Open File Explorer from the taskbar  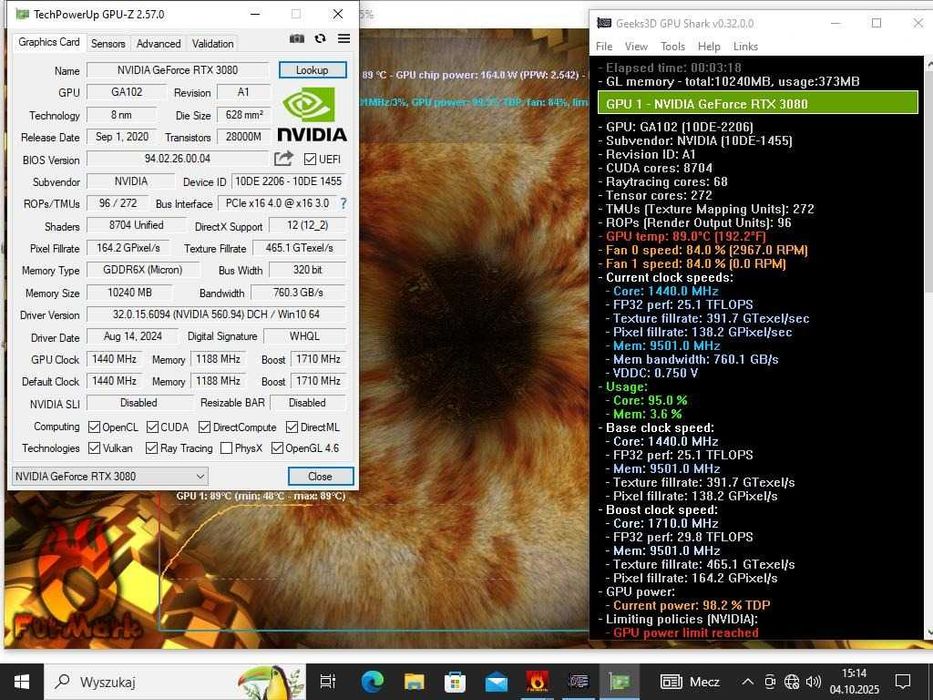coord(414,682)
